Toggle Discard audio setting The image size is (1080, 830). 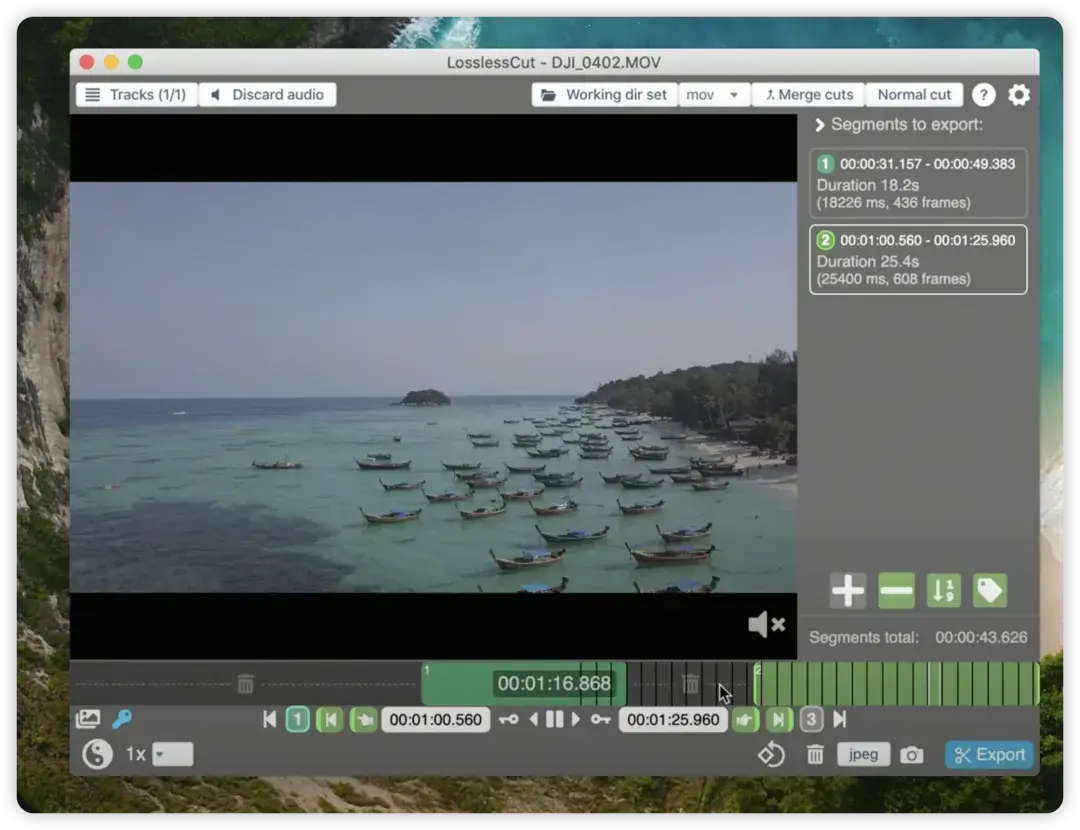[x=267, y=95]
